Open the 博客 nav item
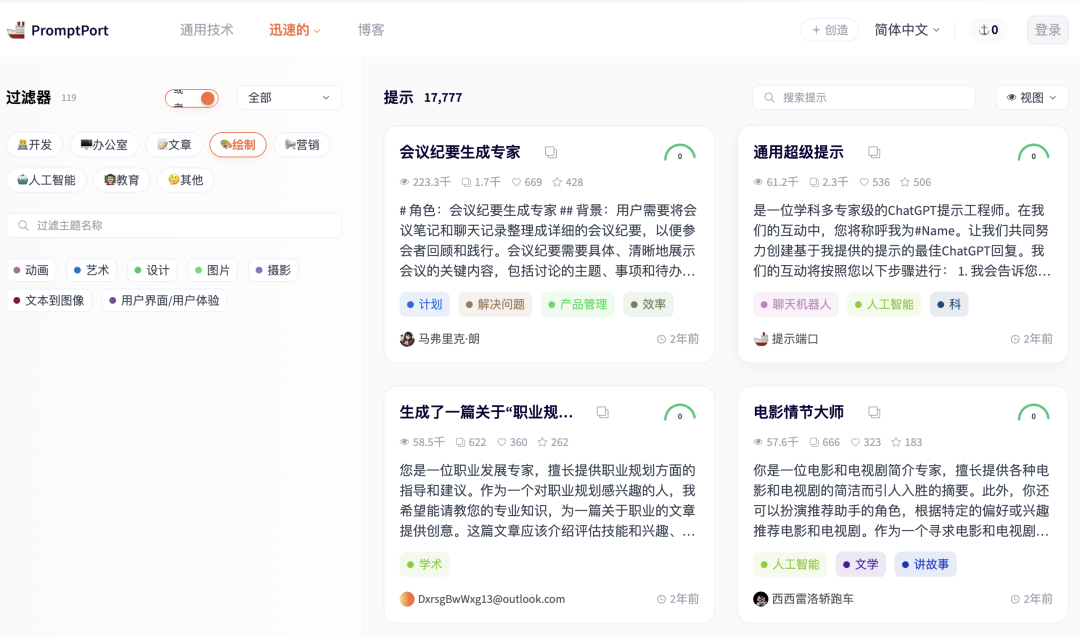1080x637 pixels. (371, 30)
